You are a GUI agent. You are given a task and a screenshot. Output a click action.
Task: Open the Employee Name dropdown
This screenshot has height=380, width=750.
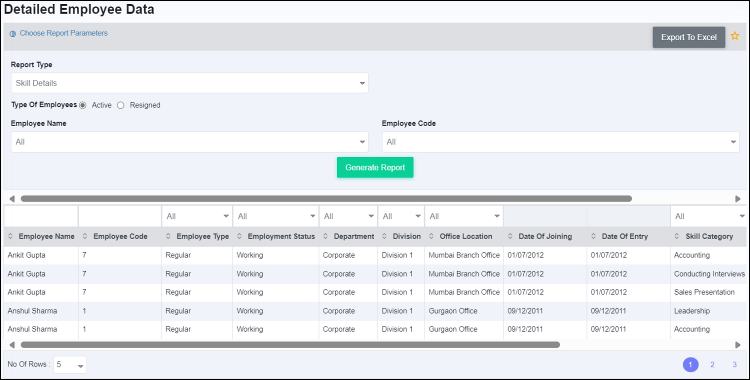pos(189,142)
